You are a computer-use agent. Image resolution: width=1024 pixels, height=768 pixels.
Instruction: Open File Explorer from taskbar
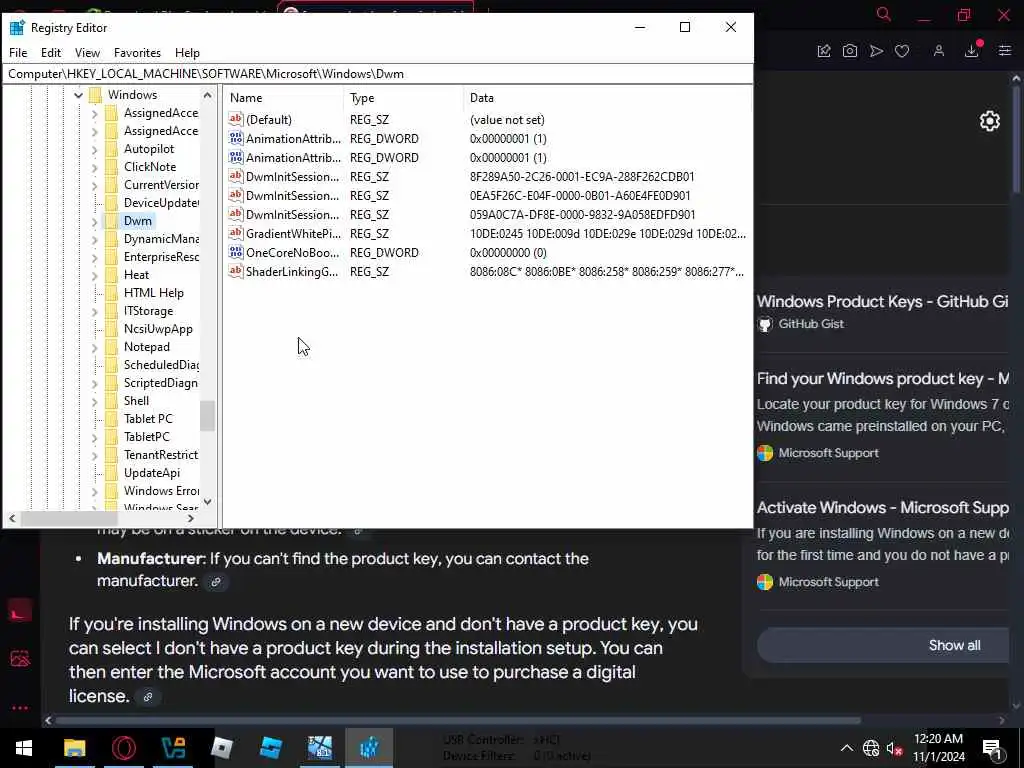74,748
